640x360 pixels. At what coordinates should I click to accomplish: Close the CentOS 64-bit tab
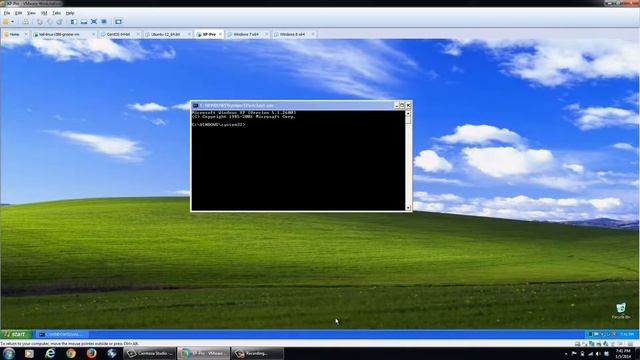pos(138,34)
